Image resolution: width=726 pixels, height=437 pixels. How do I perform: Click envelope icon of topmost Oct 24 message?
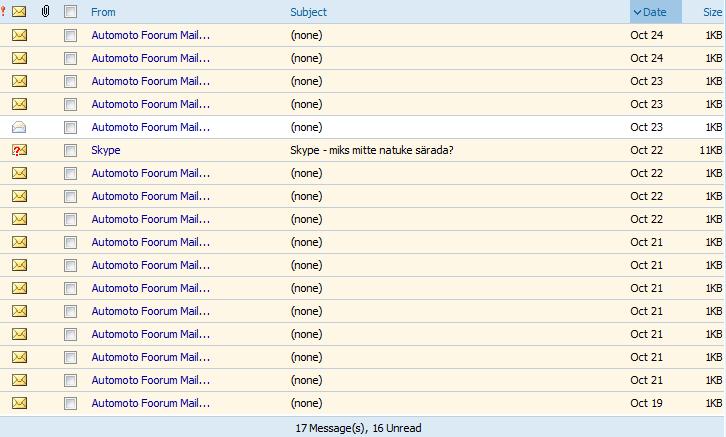click(x=19, y=35)
